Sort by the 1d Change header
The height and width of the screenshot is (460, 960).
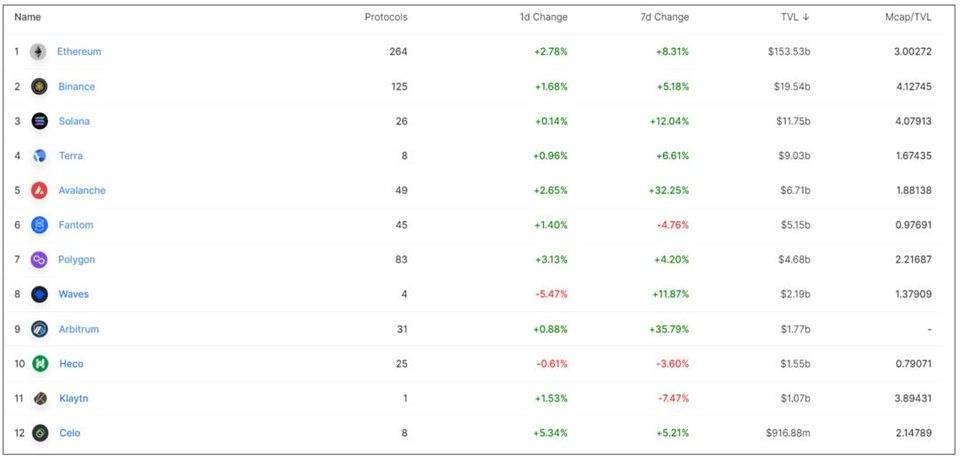(543, 17)
